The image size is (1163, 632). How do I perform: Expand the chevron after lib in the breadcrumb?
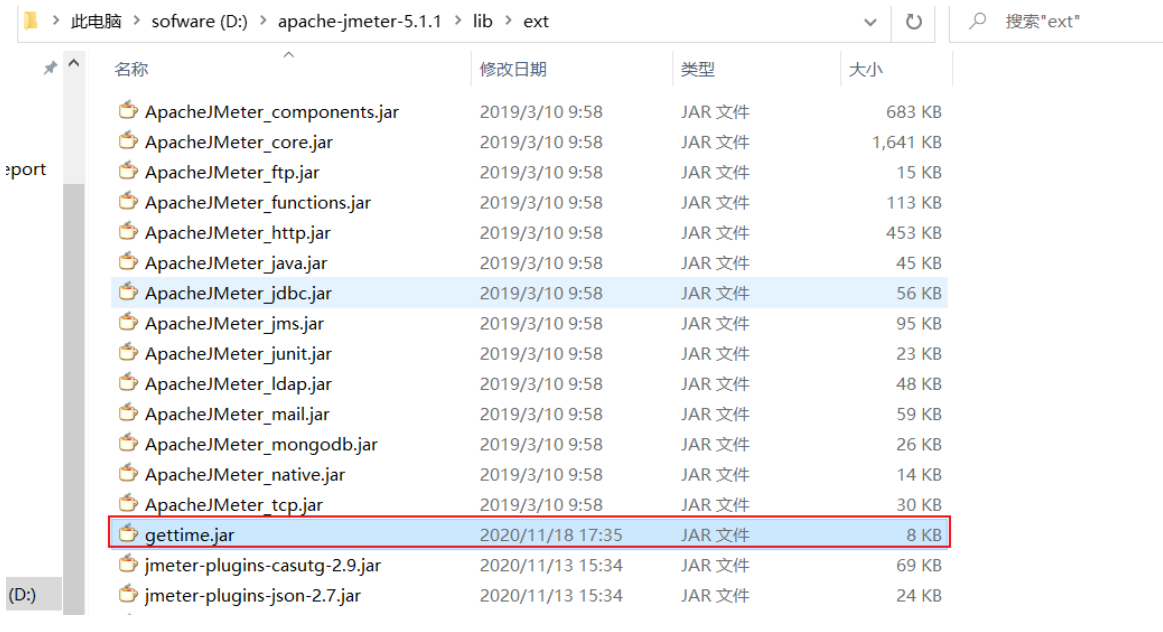508,21
